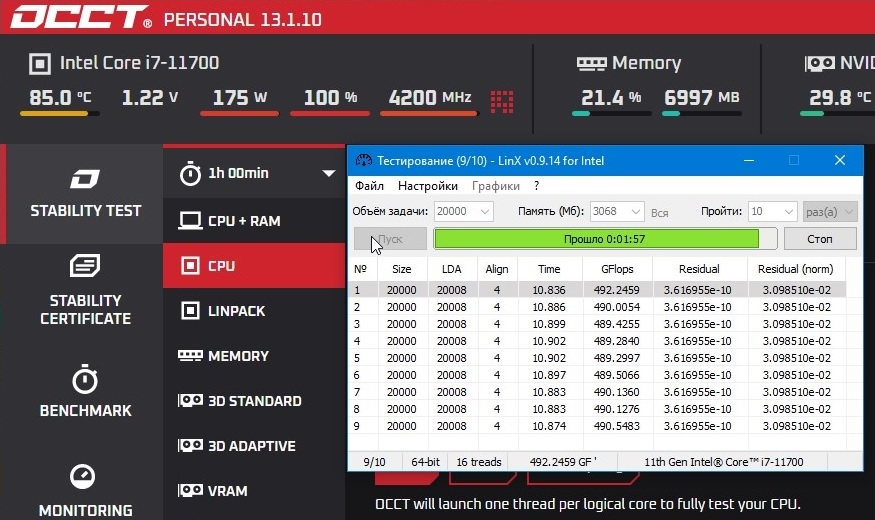Select the VRAM test label

[228, 491]
